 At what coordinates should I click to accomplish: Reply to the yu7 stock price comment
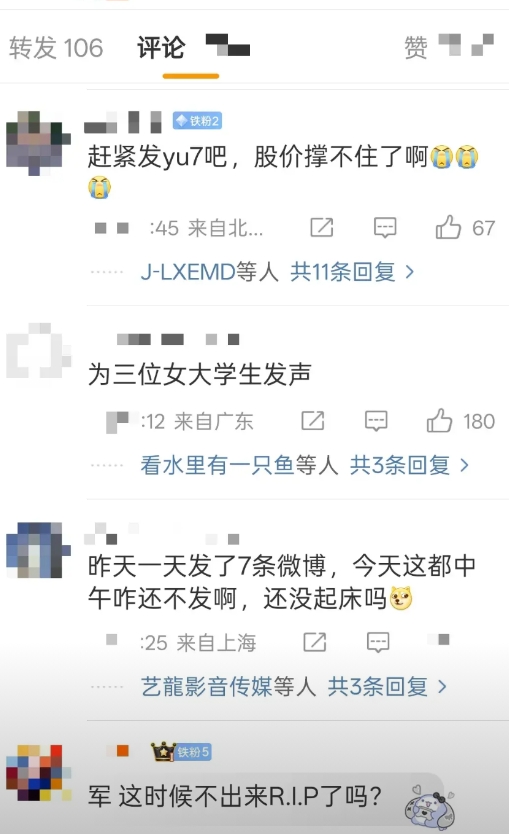385,228
